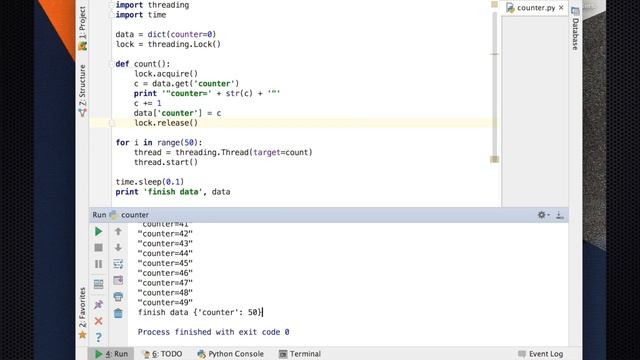The image size is (640, 360).
Task: Open the Database side panel
Action: tap(575, 29)
